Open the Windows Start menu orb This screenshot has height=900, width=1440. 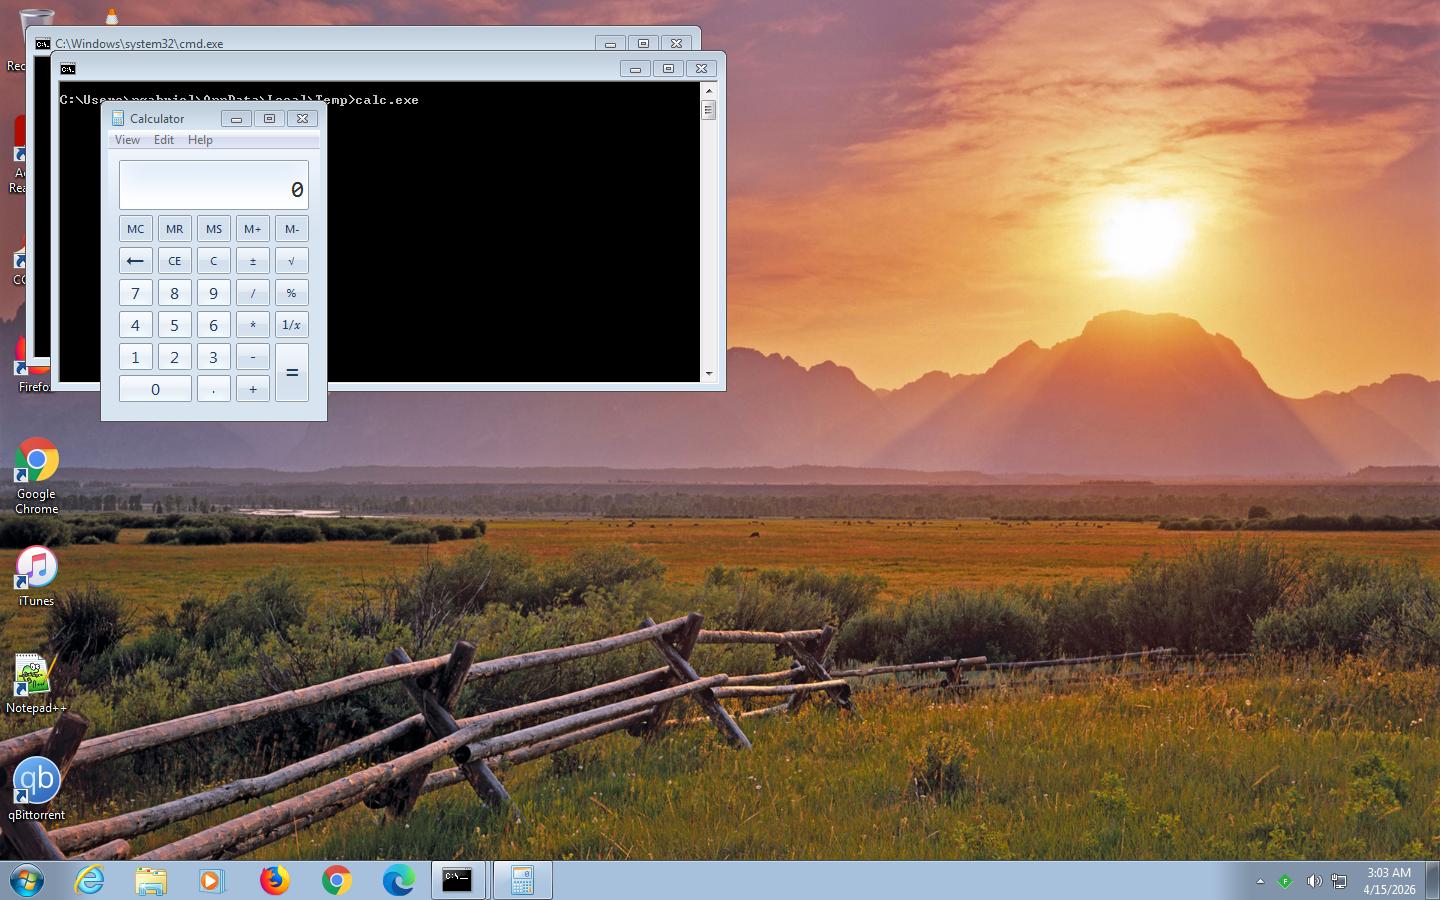coord(27,880)
